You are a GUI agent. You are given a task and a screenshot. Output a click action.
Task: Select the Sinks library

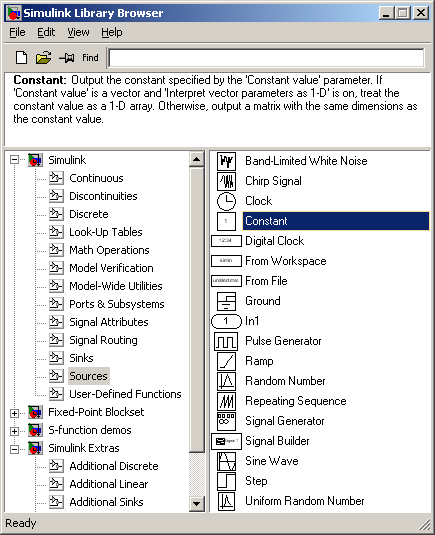coord(81,358)
